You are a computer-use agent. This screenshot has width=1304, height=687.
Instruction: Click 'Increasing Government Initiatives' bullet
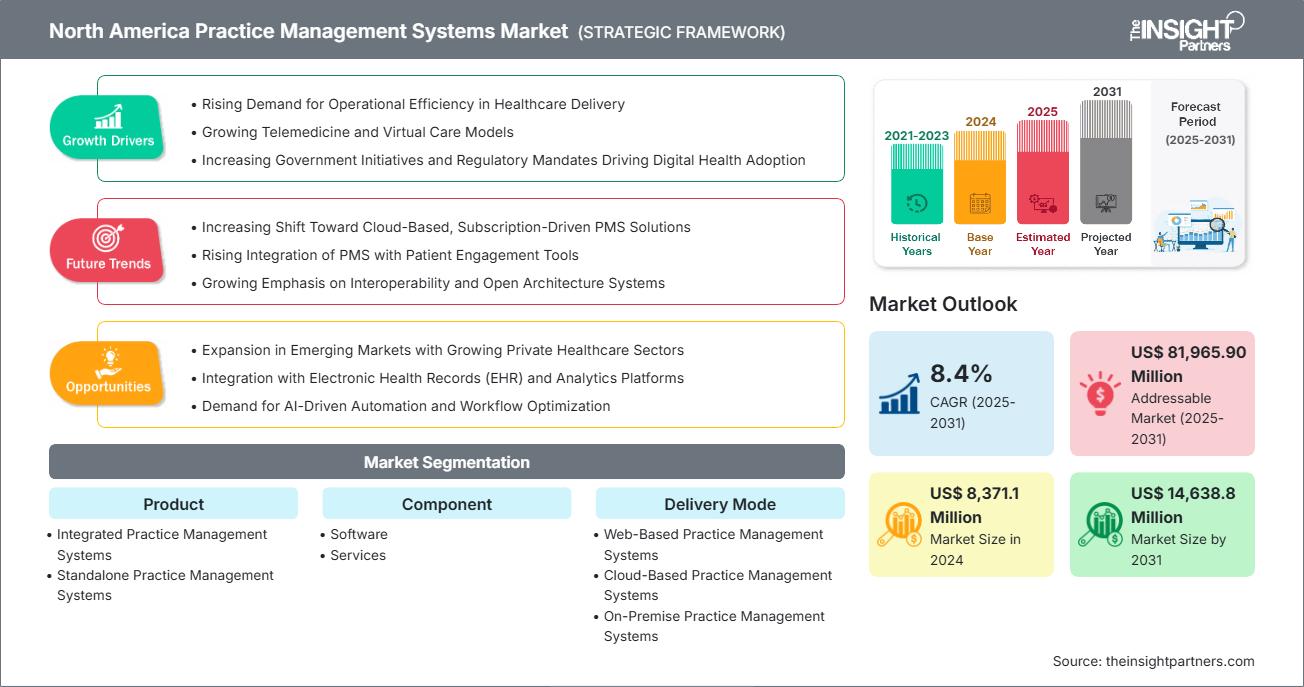click(x=503, y=160)
